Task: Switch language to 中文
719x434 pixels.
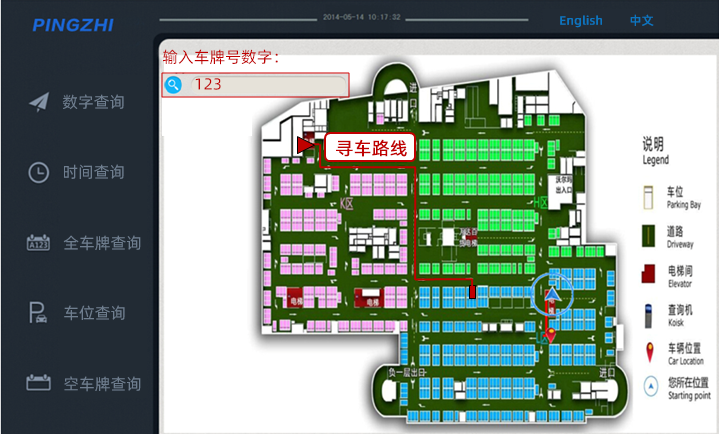Action: [641, 20]
